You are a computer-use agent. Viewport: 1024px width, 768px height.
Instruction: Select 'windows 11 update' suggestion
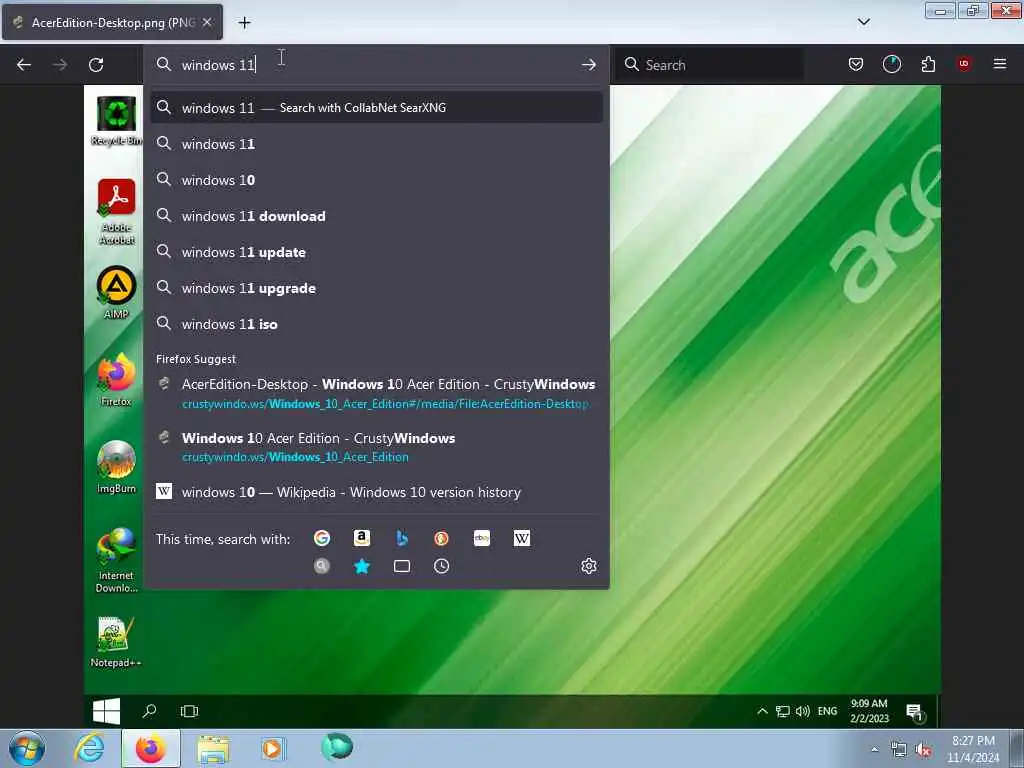click(376, 252)
